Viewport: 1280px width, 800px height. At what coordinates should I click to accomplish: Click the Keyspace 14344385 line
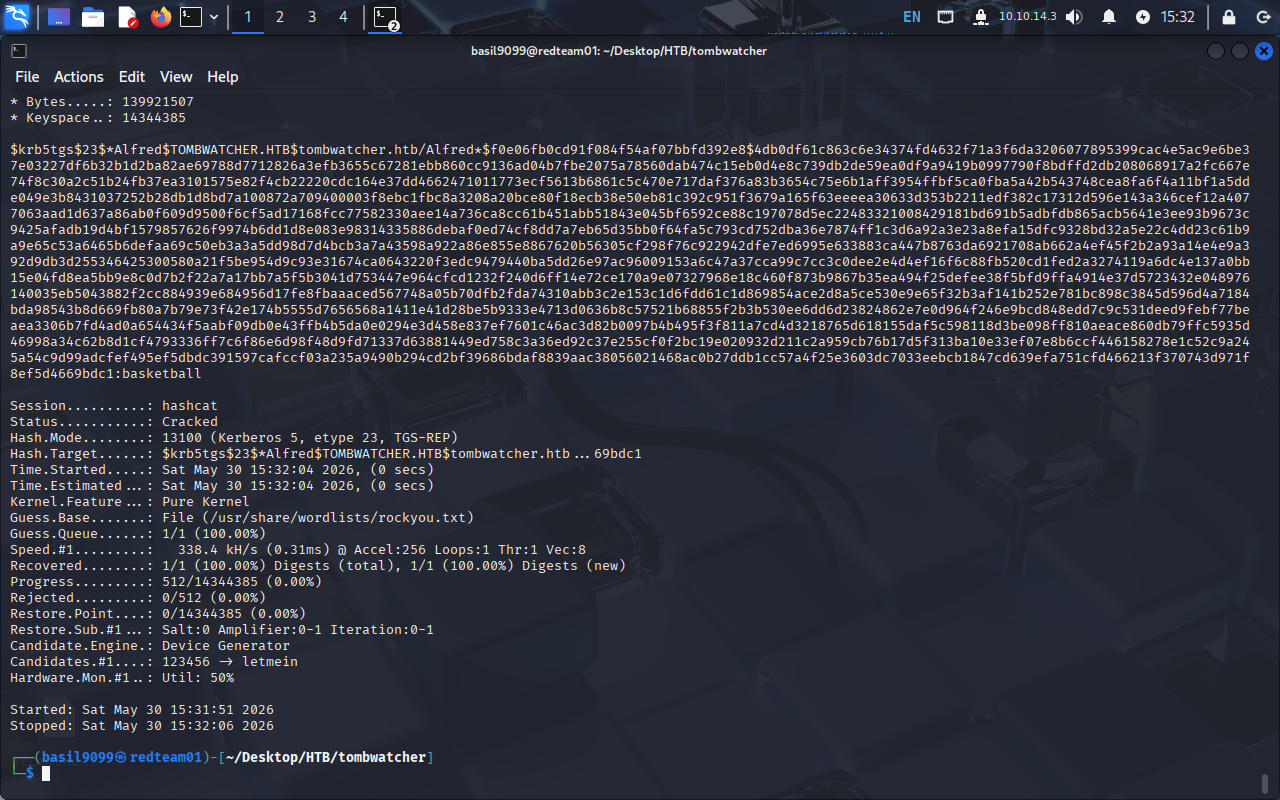[x=98, y=118]
